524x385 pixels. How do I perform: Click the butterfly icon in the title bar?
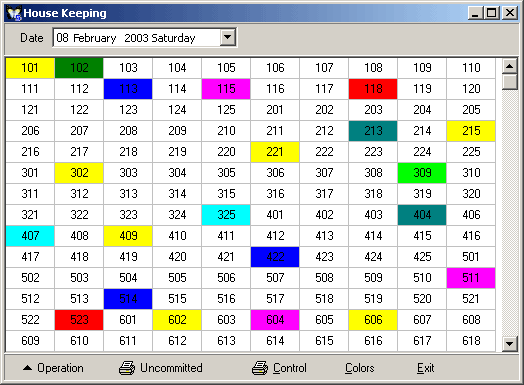[14, 13]
